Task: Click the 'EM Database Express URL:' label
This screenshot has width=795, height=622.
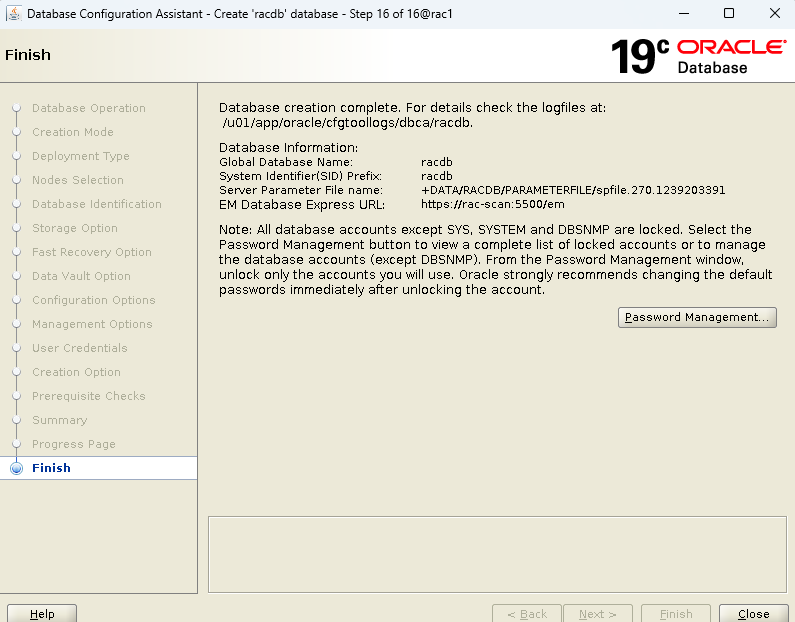Action: 302,204
